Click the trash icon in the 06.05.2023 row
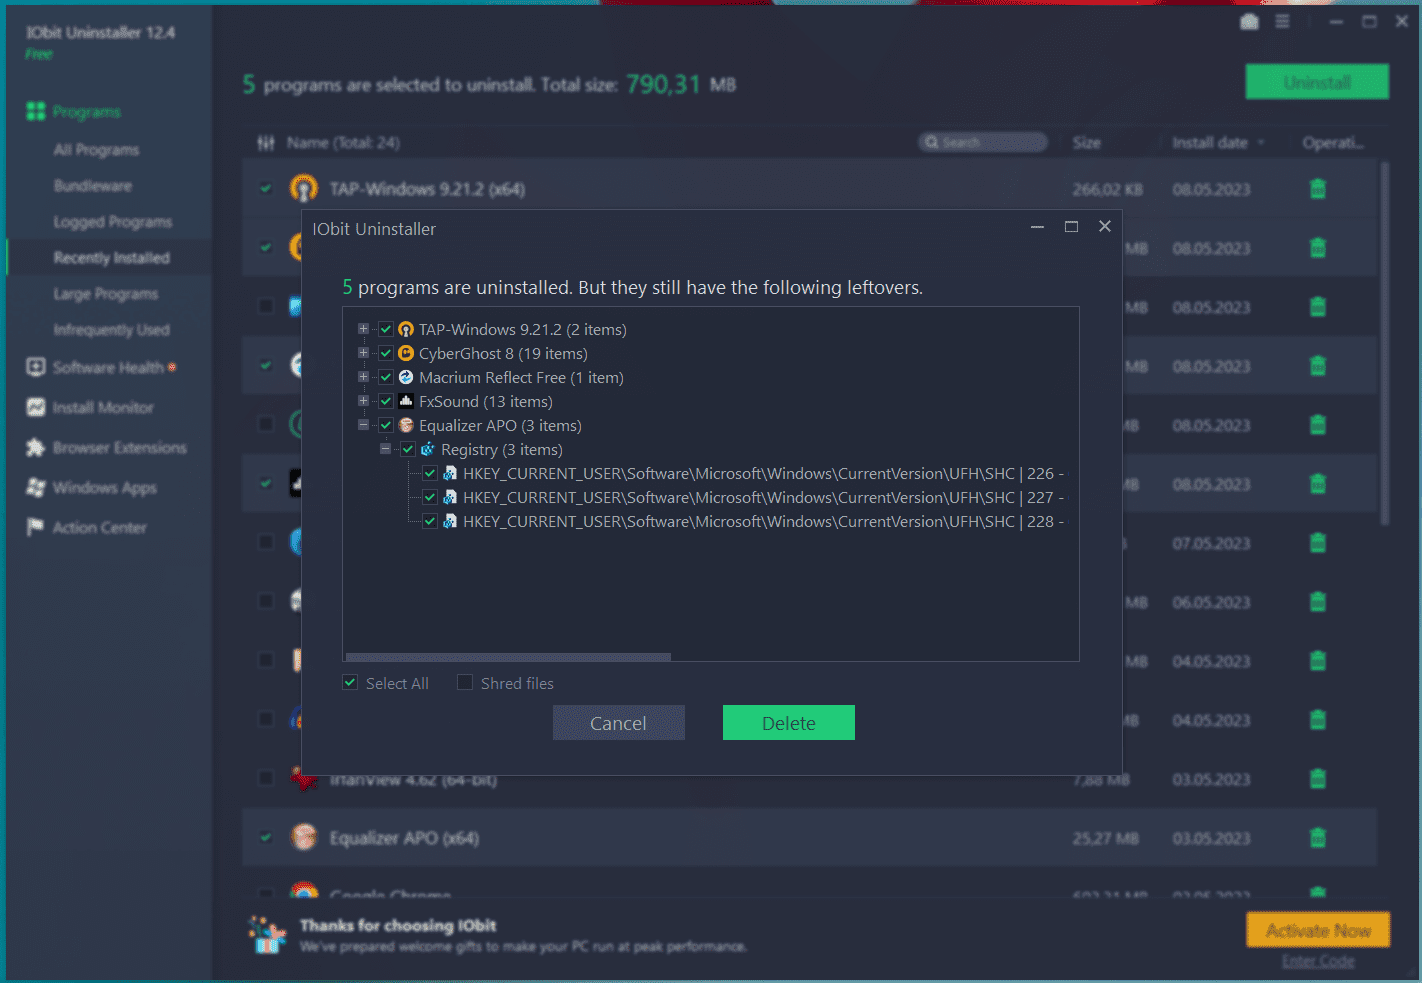The image size is (1422, 983). point(1318,602)
